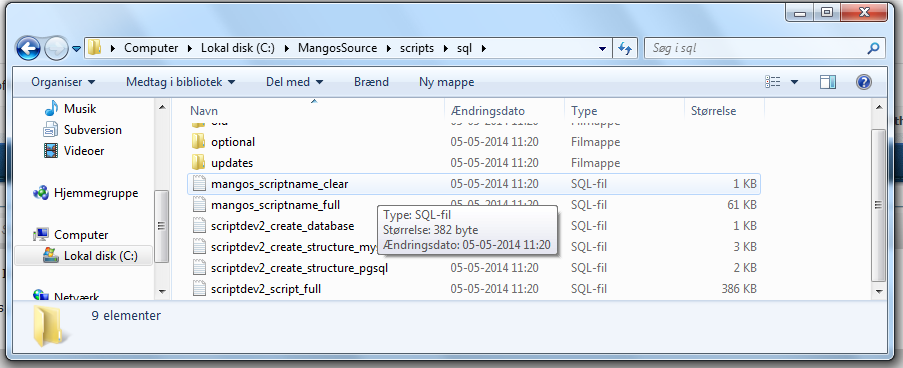The image size is (903, 368).
Task: Open the Organiser menu
Action: pyautogui.click(x=63, y=82)
